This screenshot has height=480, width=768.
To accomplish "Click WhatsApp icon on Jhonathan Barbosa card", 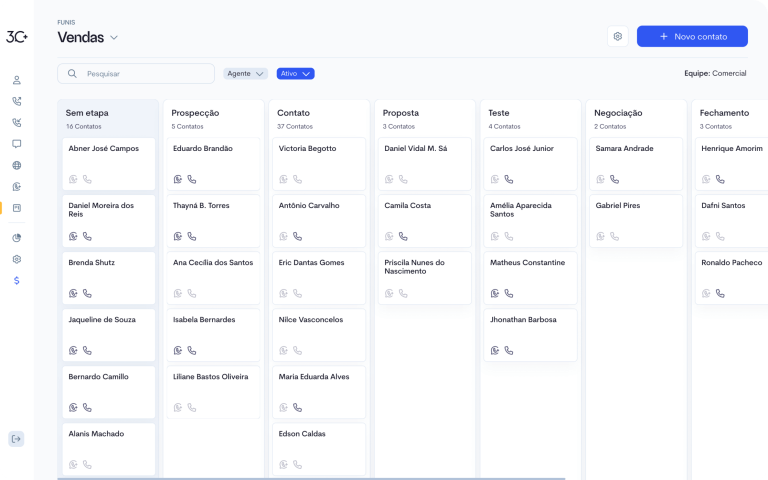I will (x=495, y=350).
